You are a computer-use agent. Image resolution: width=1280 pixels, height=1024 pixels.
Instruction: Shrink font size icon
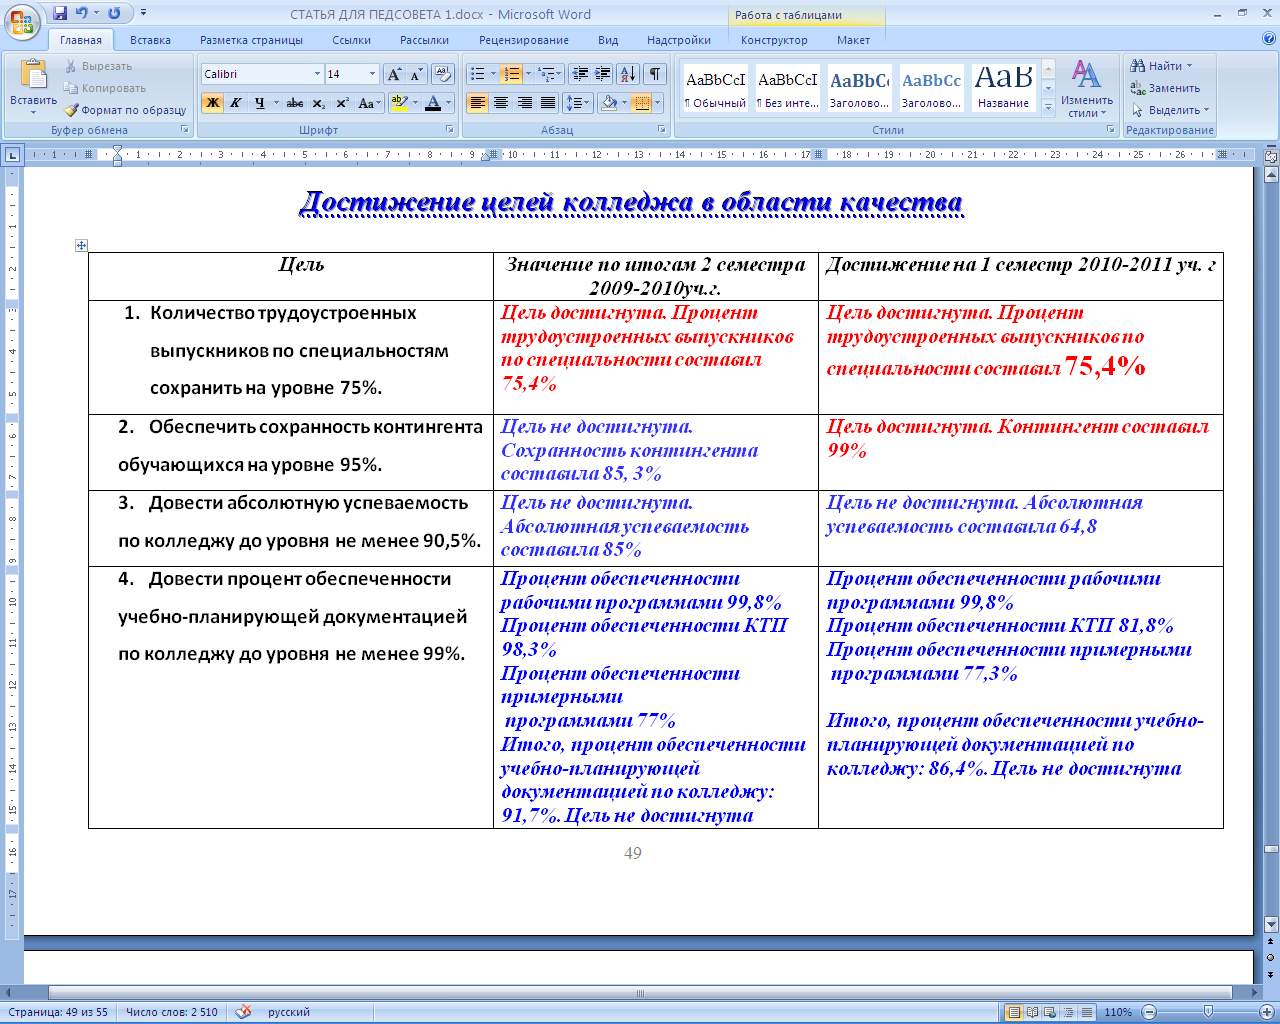point(416,74)
